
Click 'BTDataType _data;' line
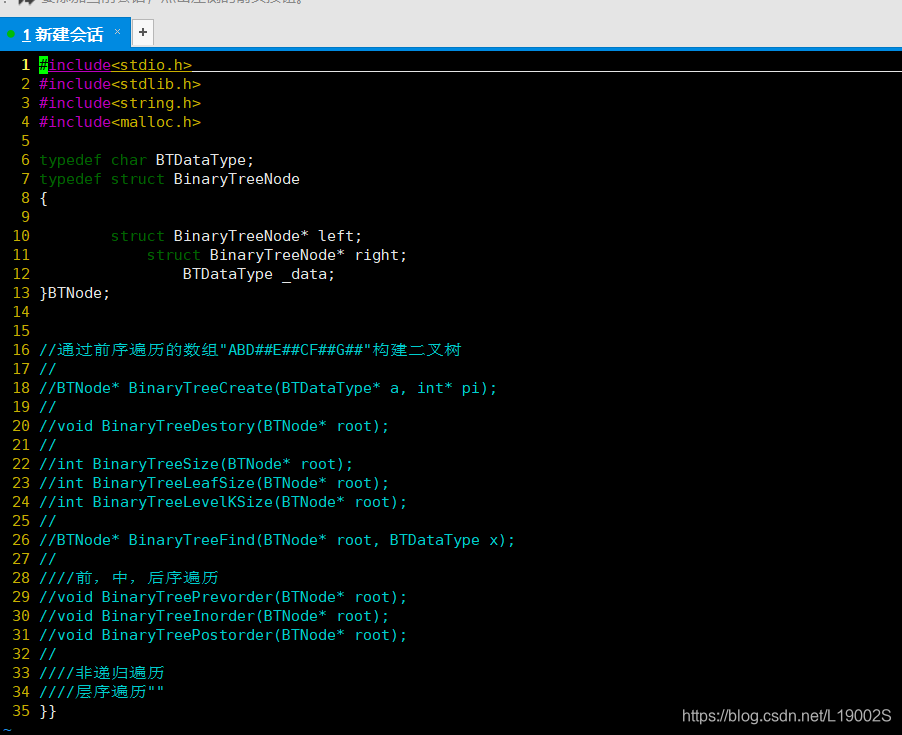pos(258,274)
